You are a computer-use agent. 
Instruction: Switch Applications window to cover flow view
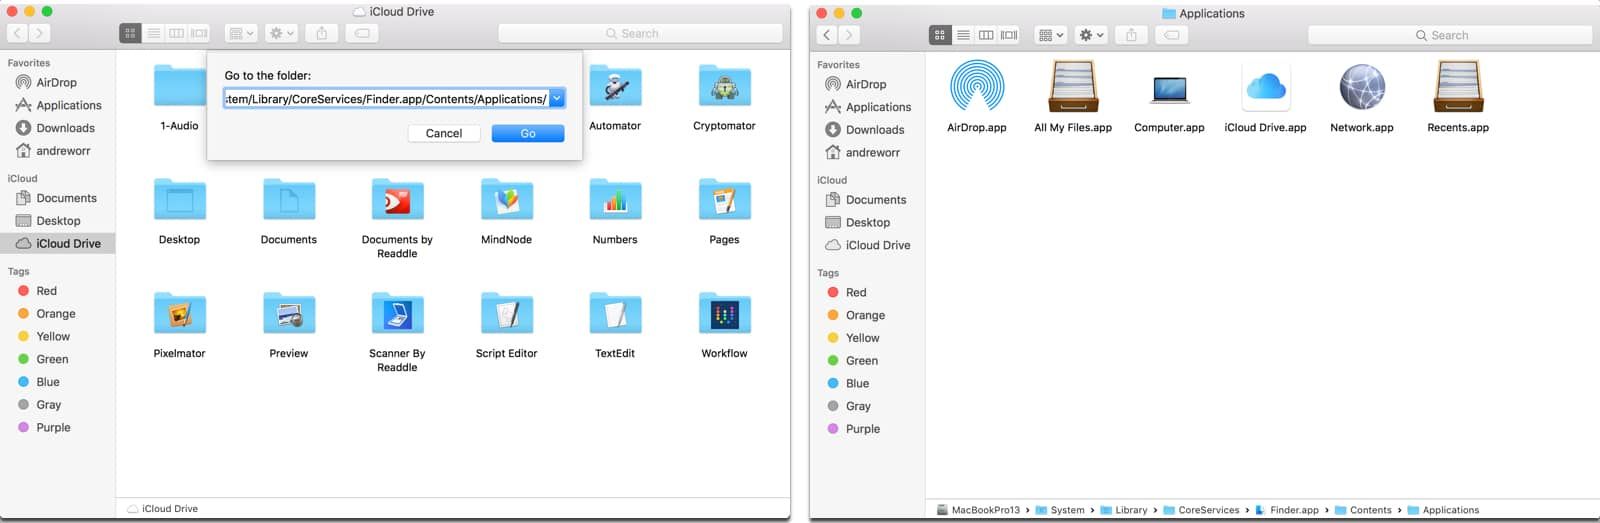[1009, 35]
